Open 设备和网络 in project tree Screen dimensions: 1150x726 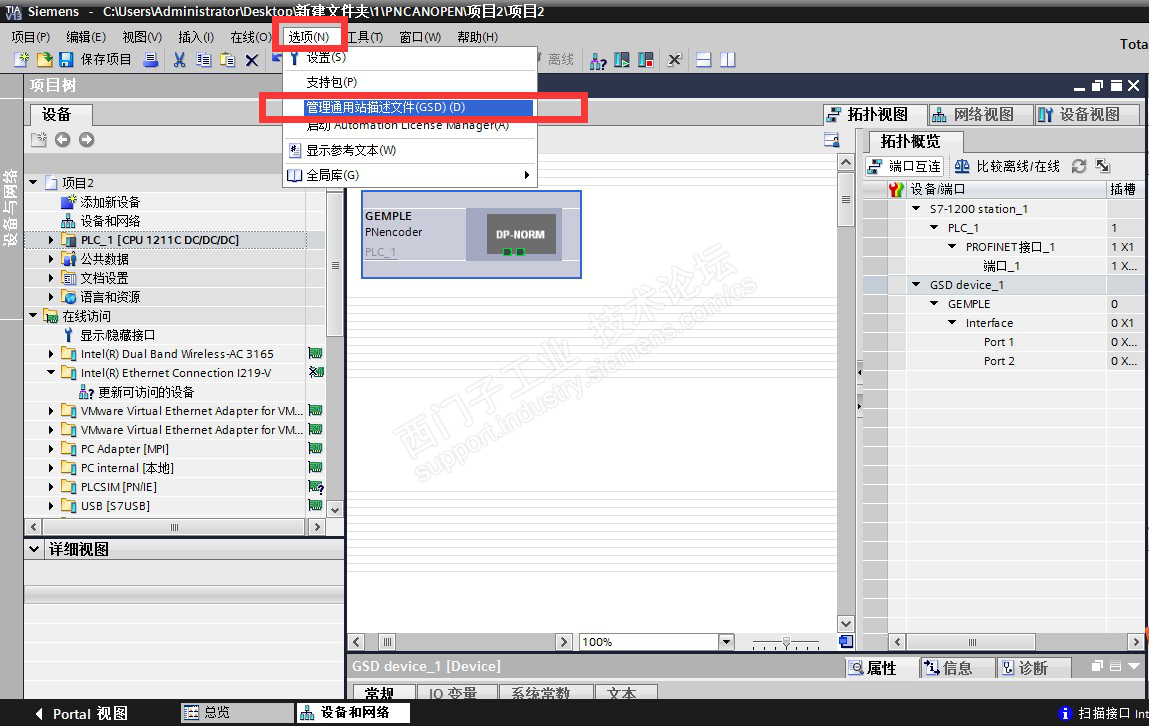pos(110,221)
